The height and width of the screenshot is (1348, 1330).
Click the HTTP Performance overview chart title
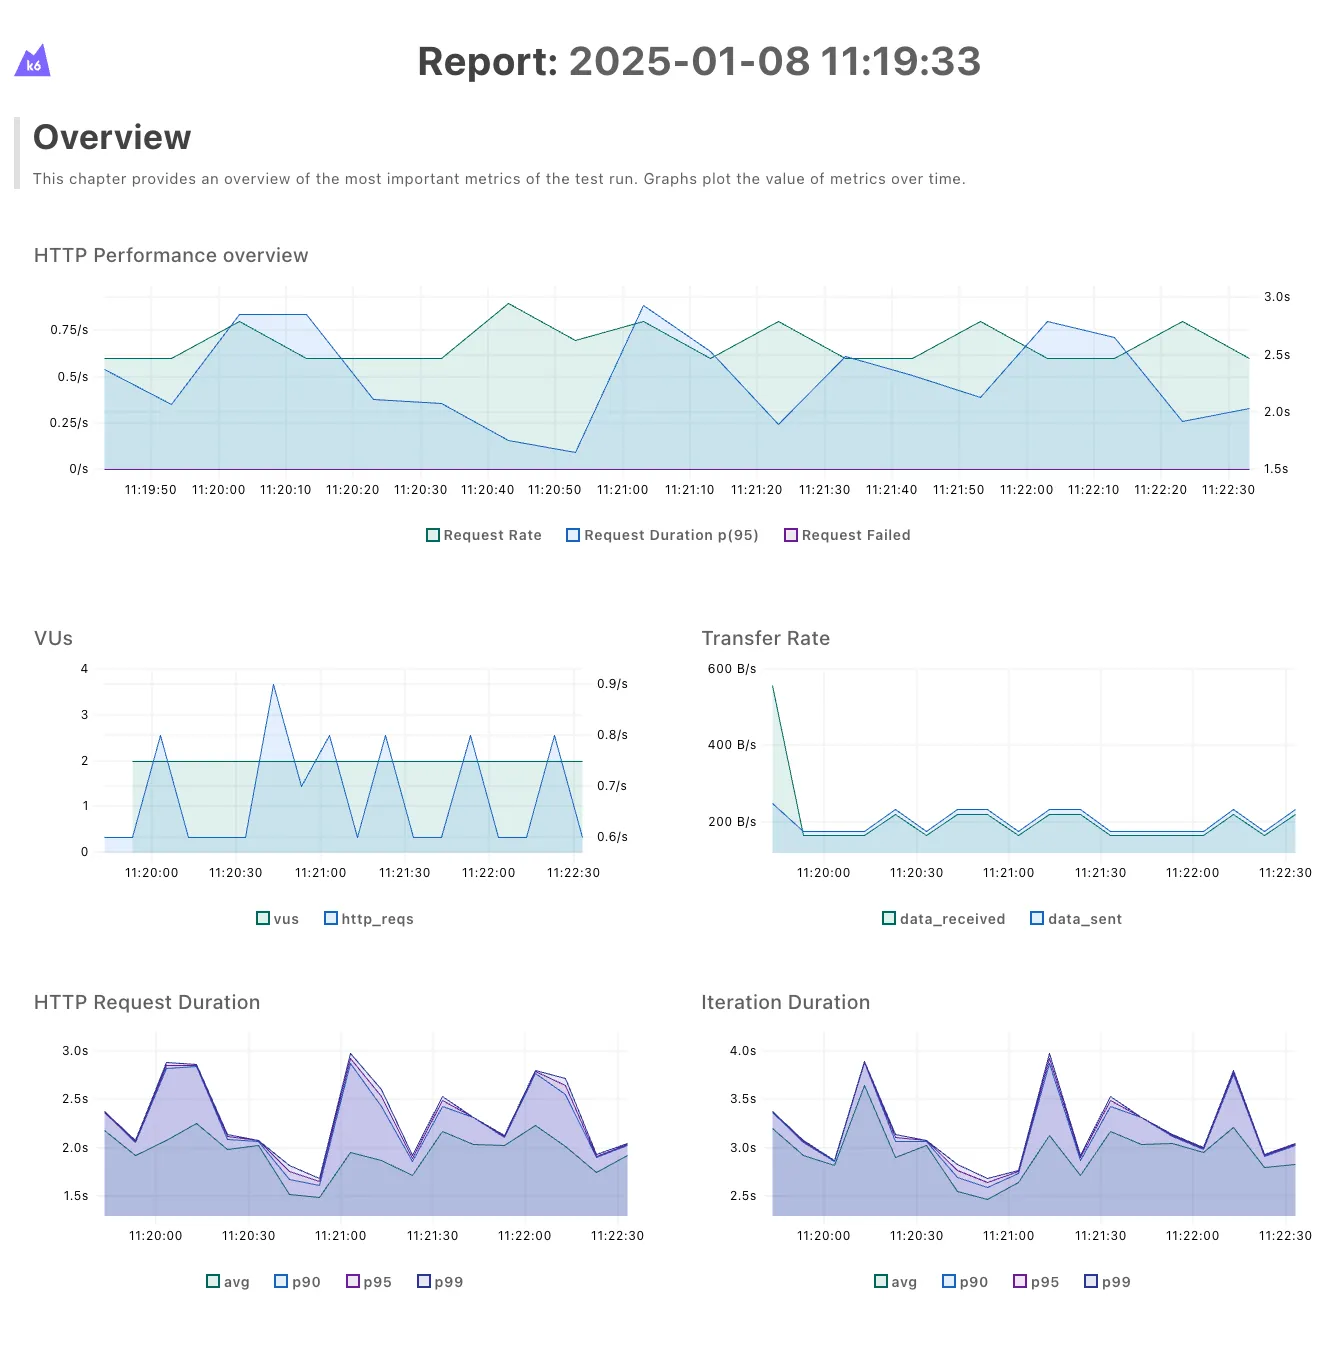[x=171, y=255]
